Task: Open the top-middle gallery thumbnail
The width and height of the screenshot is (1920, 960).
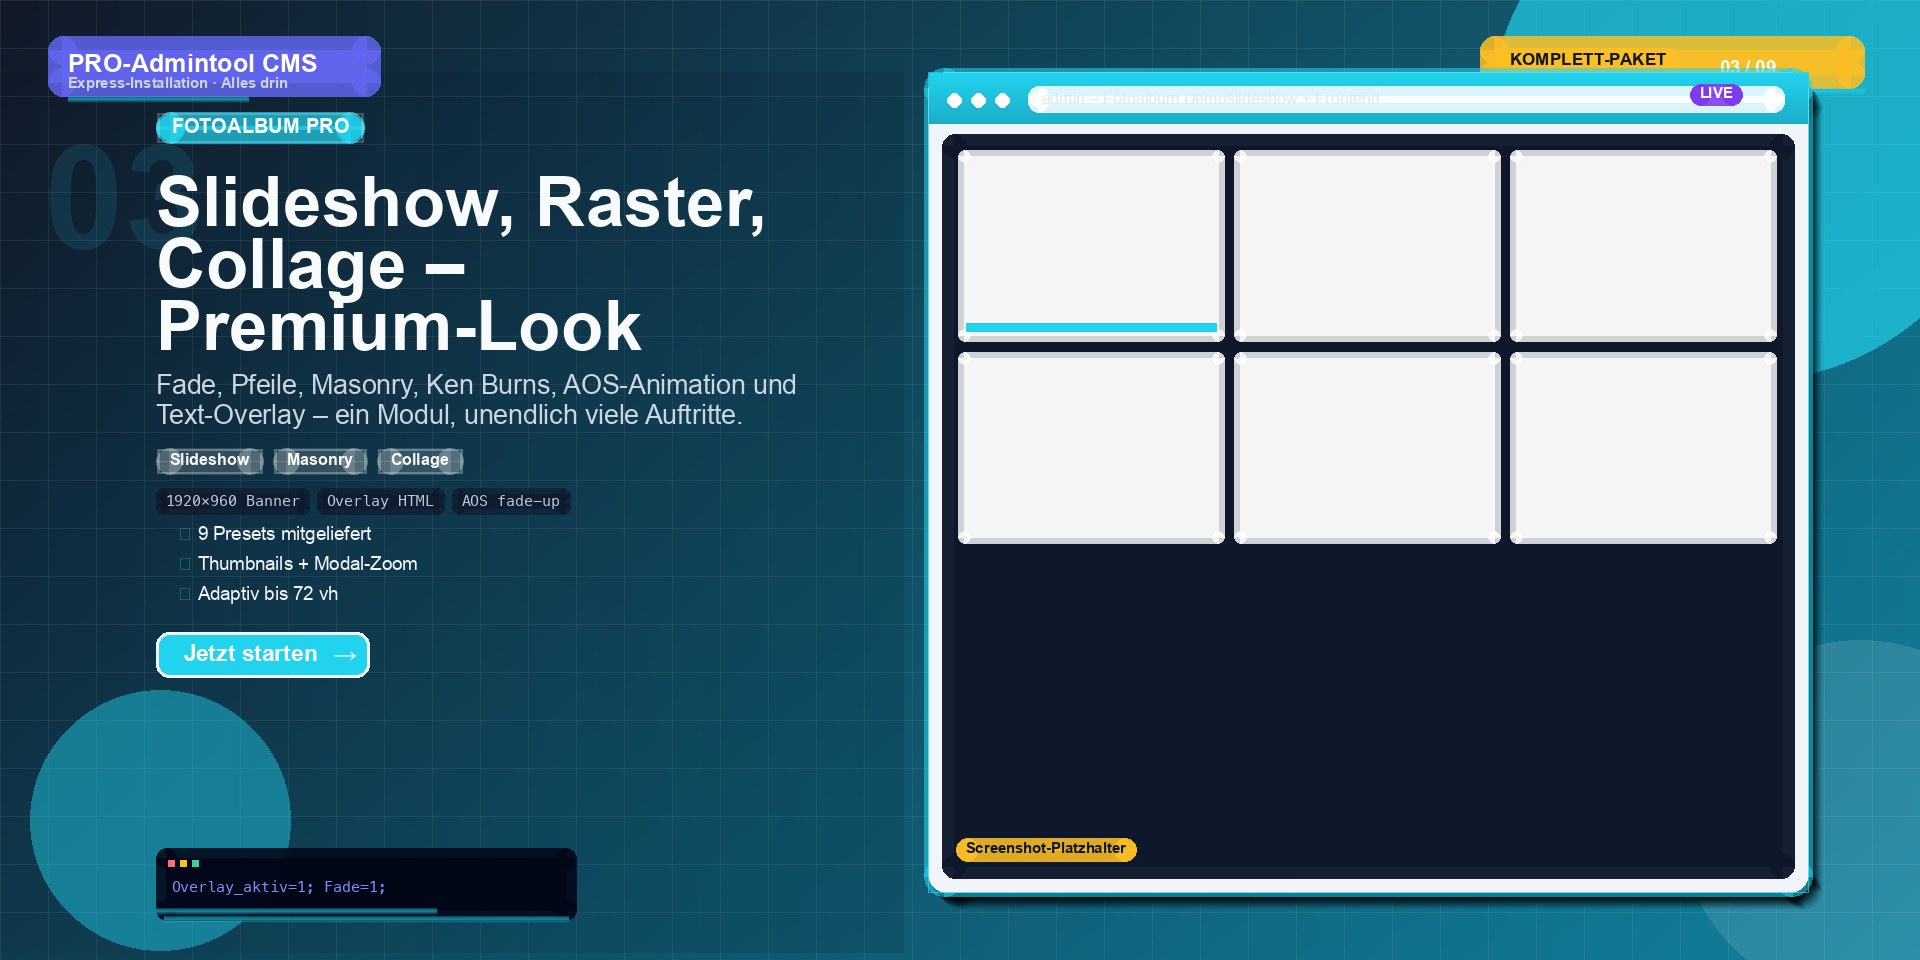Action: click(1367, 246)
